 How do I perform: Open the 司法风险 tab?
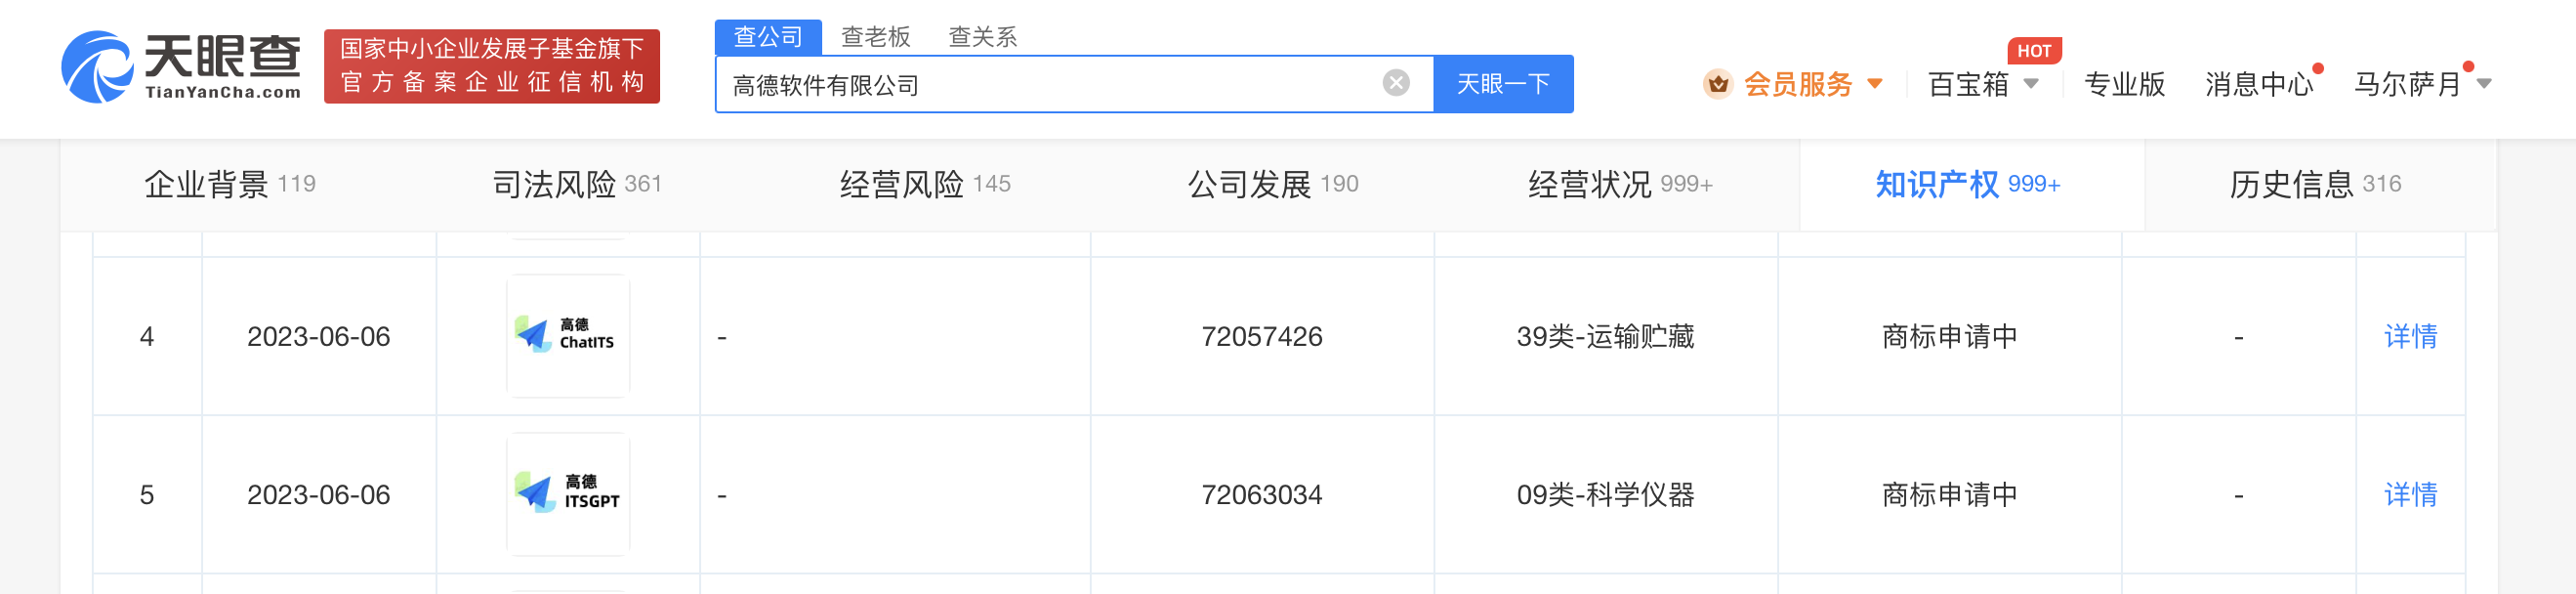577,184
